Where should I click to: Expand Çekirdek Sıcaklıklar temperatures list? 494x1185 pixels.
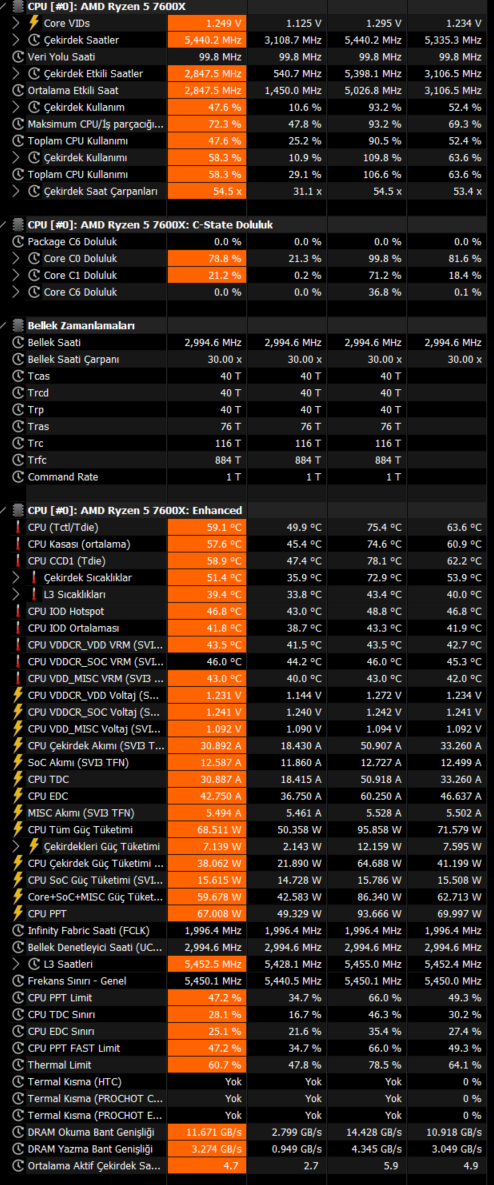(x=17, y=577)
